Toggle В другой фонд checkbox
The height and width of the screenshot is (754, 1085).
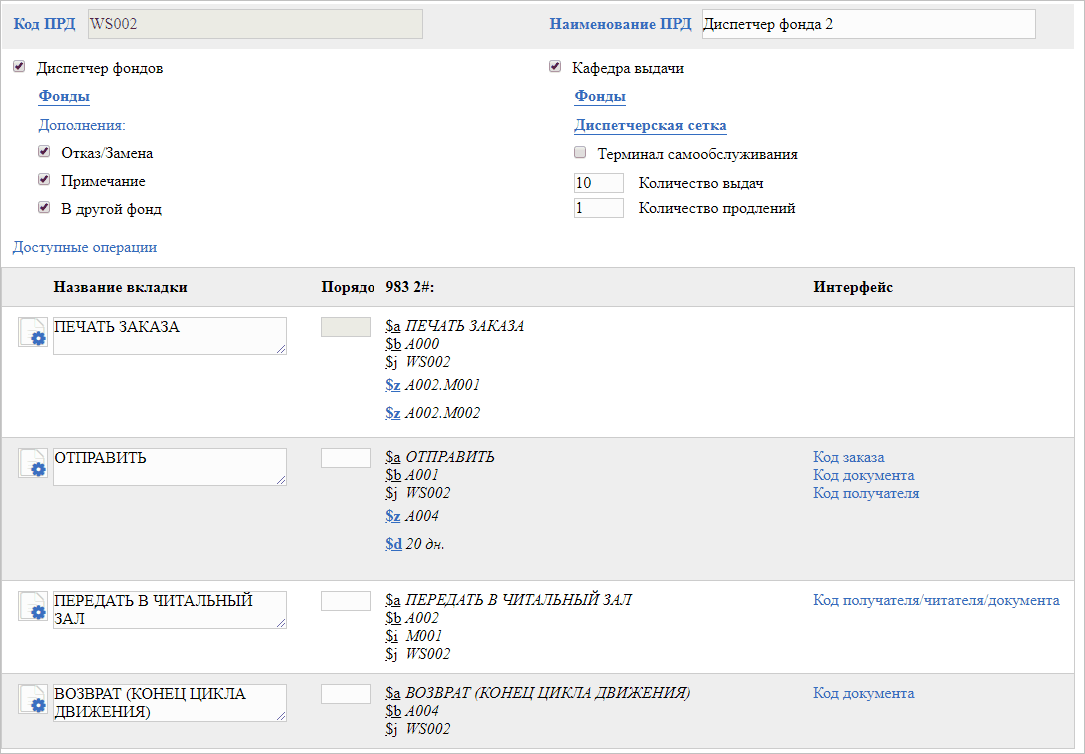(44, 208)
